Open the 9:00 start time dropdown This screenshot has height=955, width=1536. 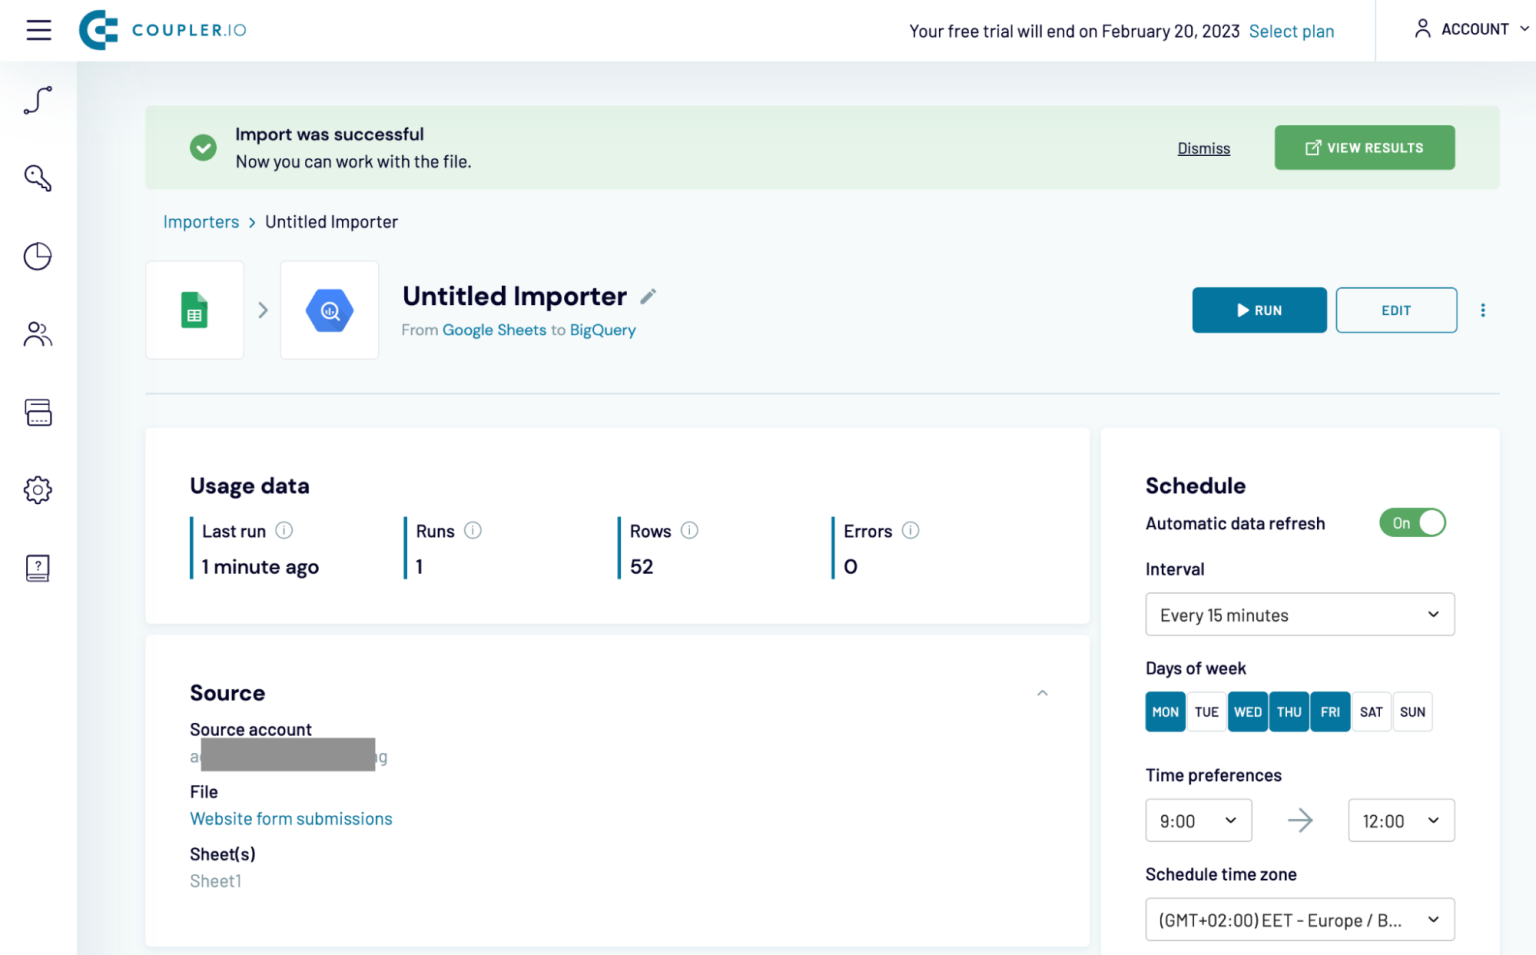1198,820
